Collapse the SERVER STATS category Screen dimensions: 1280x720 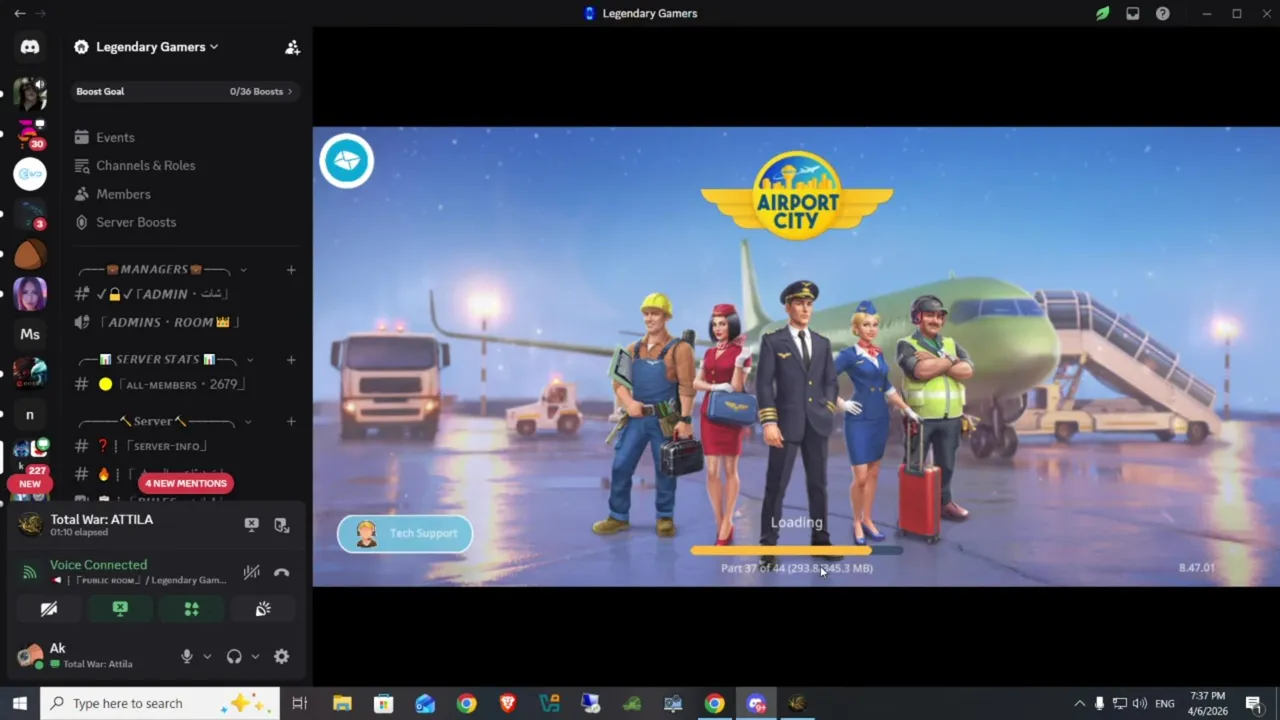pyautogui.click(x=165, y=359)
